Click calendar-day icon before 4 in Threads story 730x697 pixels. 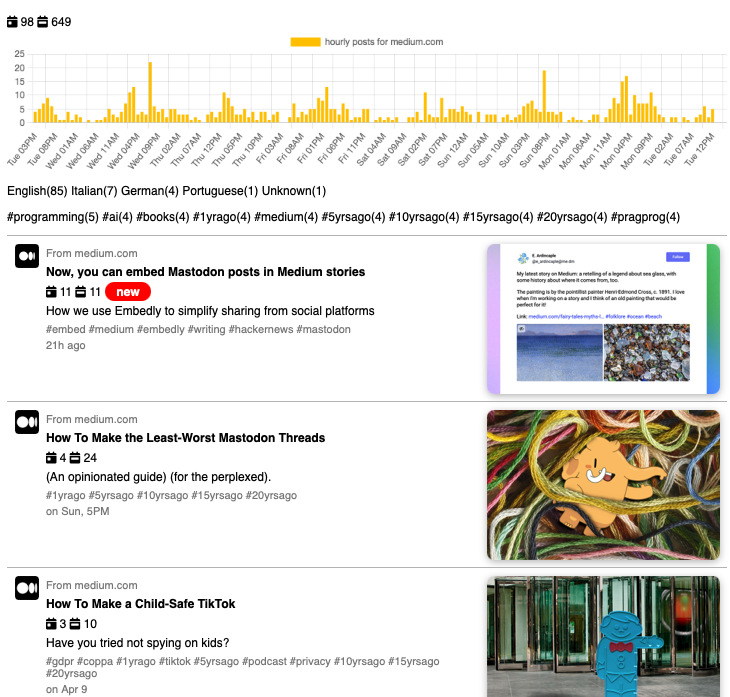click(x=51, y=458)
